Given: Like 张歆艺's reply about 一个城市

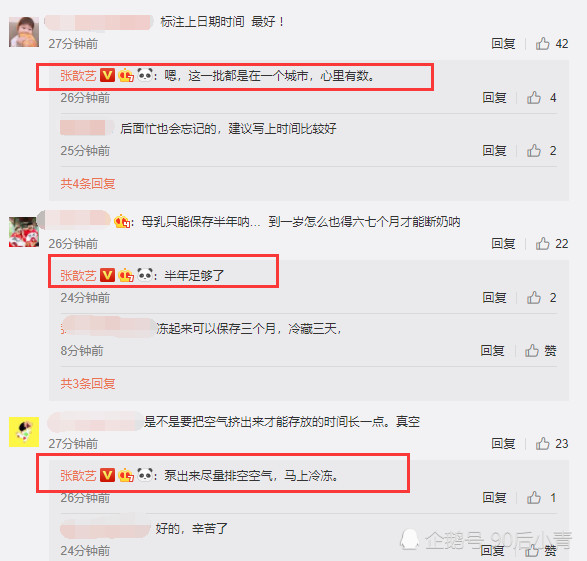Looking at the screenshot, I should pos(534,98).
